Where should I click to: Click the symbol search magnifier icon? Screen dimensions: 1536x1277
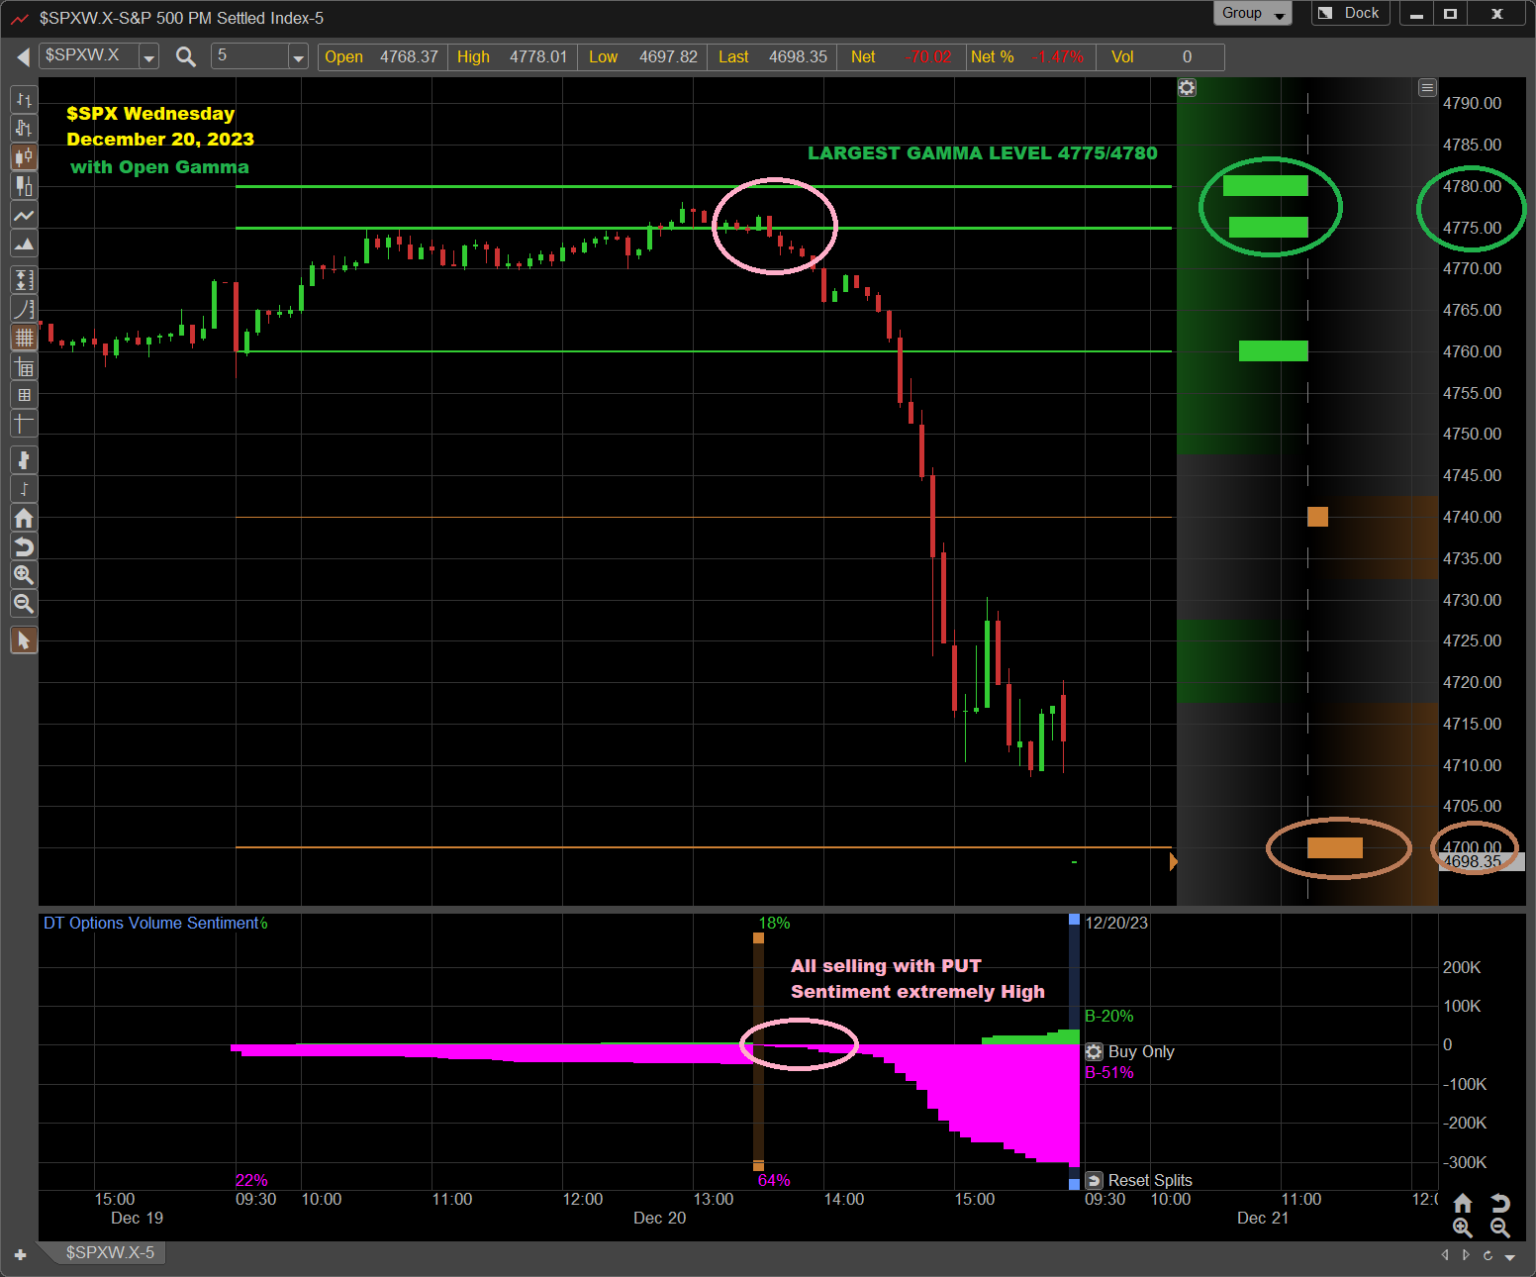click(185, 57)
